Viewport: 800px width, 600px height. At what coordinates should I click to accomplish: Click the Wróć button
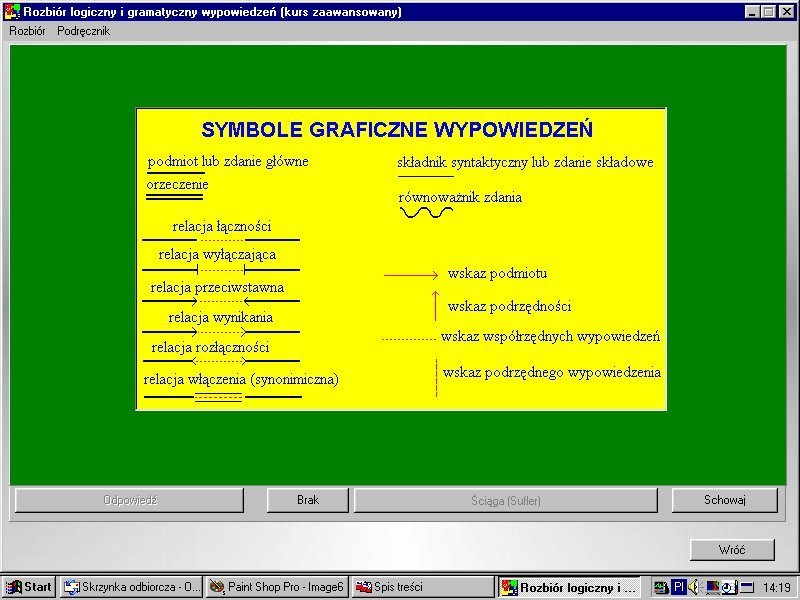pos(732,550)
